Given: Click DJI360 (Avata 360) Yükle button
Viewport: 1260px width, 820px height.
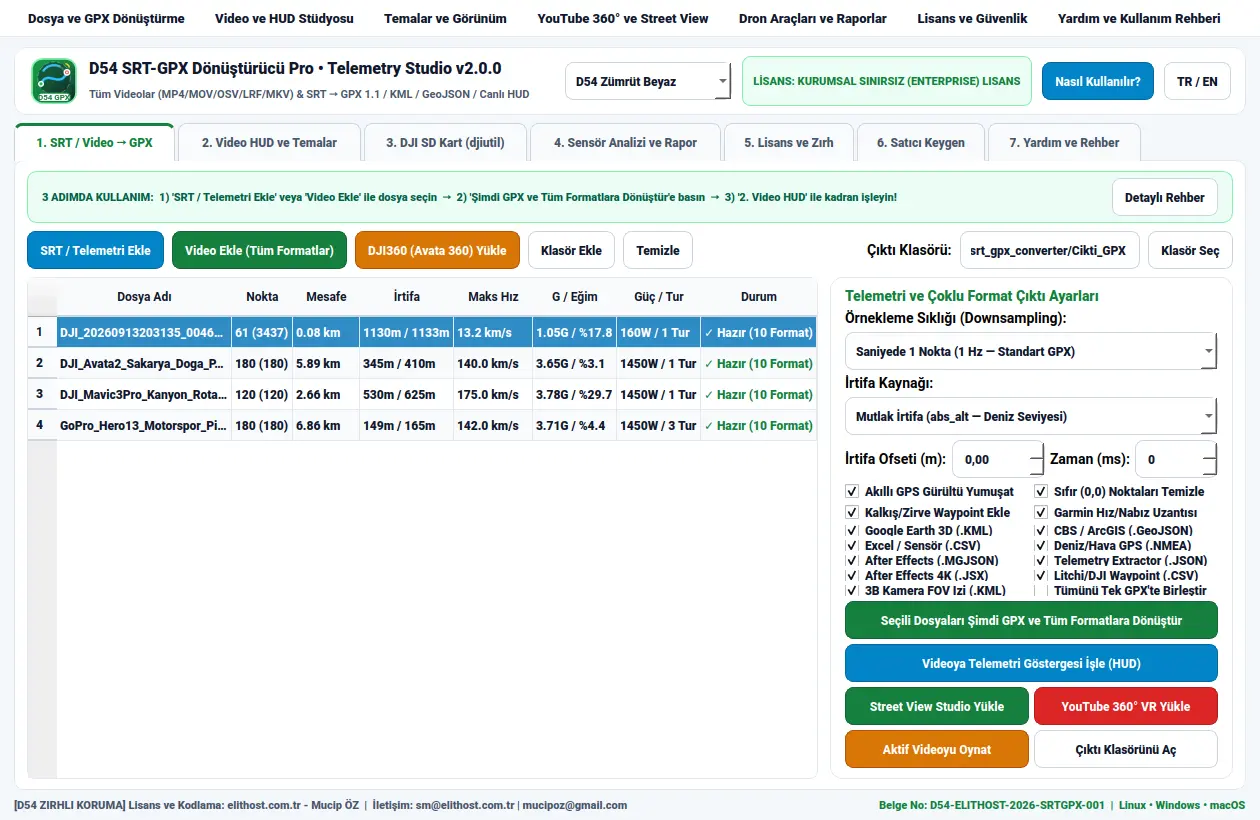Looking at the screenshot, I should point(437,250).
